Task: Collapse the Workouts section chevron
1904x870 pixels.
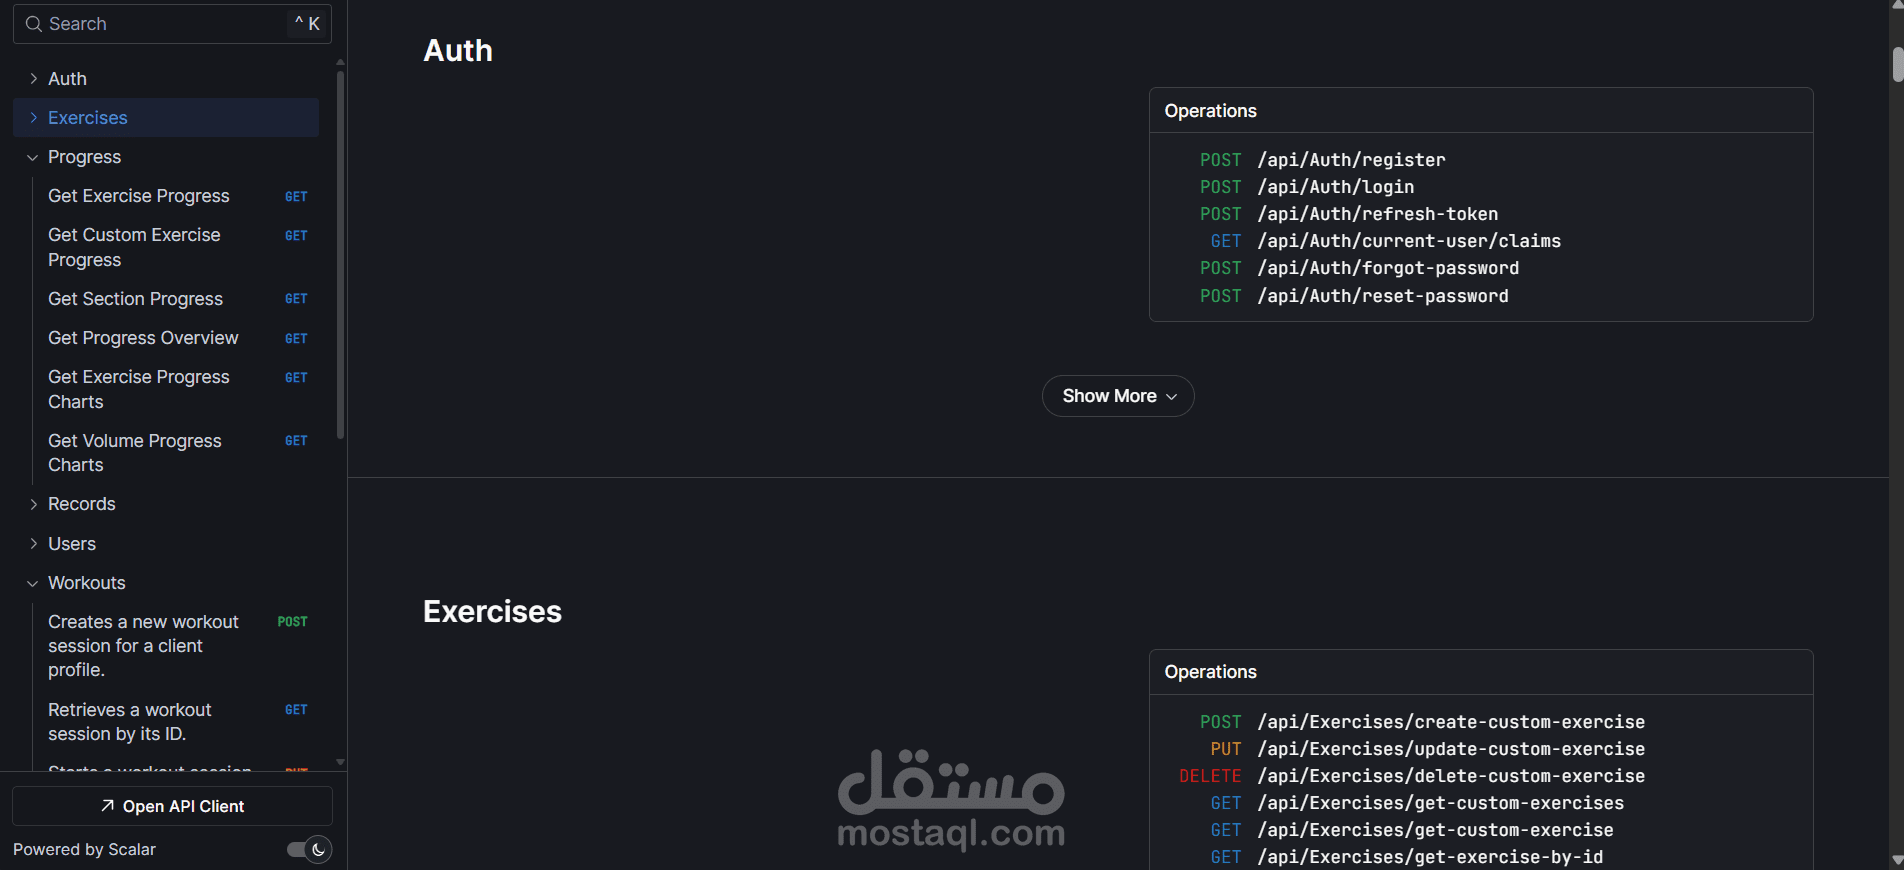Action: click(33, 584)
